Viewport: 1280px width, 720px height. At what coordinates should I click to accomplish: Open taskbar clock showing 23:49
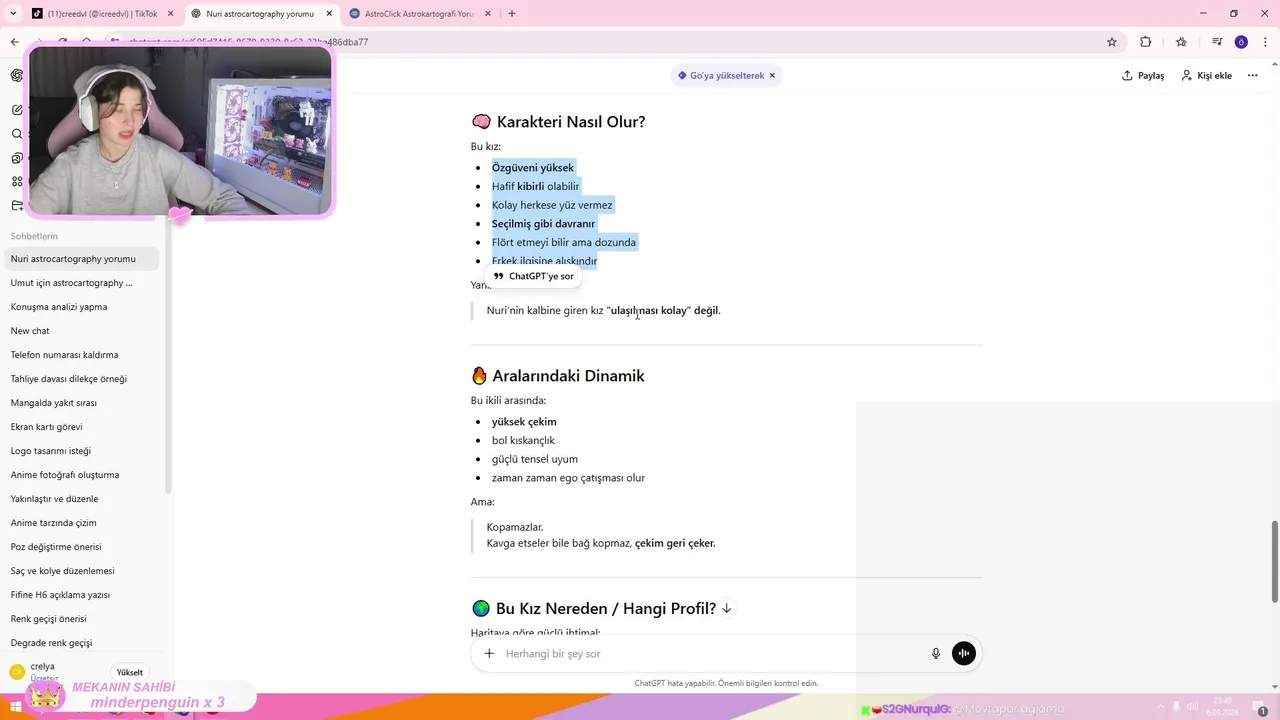coord(1223,706)
